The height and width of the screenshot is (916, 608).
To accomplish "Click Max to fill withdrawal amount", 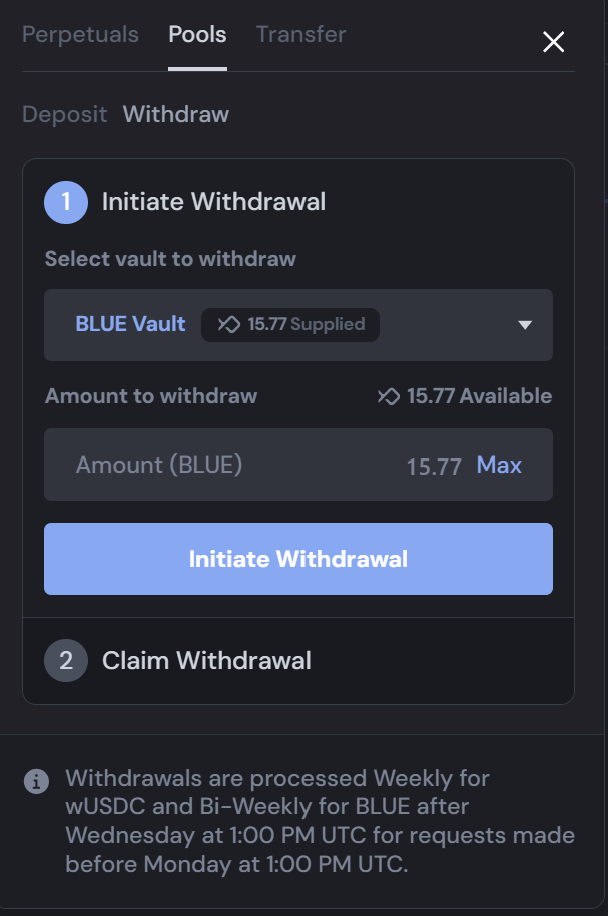I will pyautogui.click(x=499, y=465).
